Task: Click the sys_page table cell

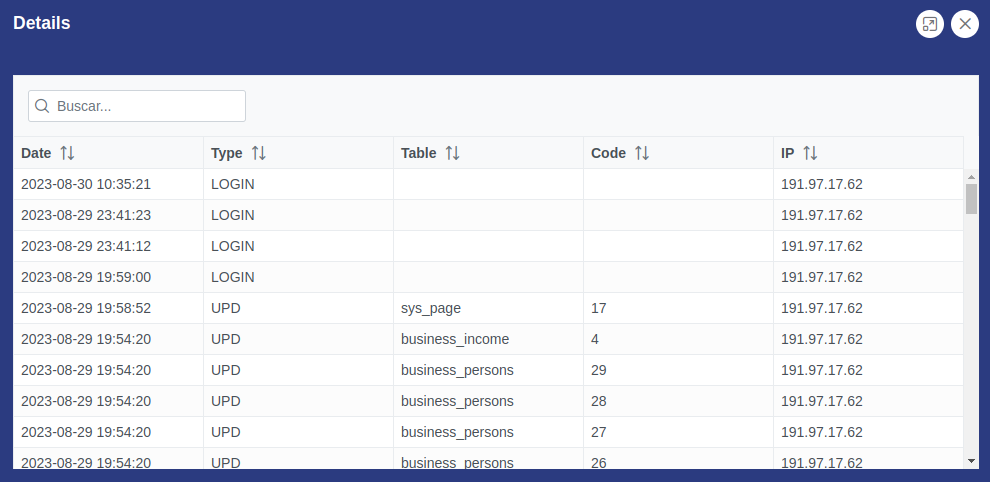Action: click(431, 308)
